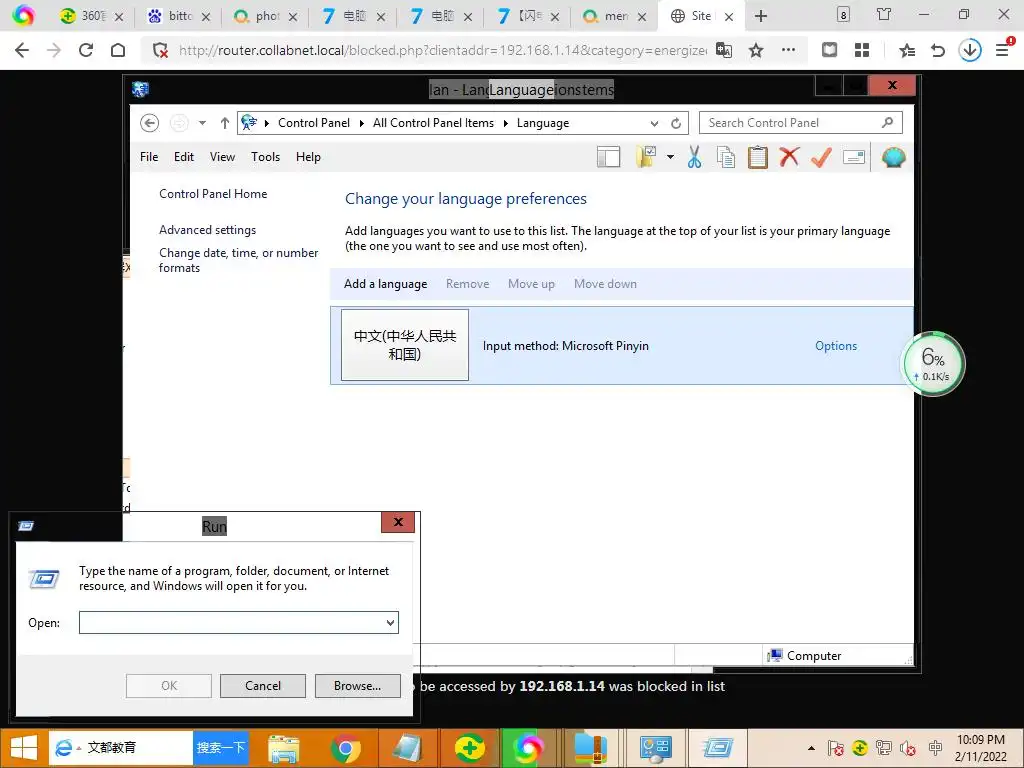1024x768 pixels.
Task: Open Control Panel Home link
Action: [213, 194]
